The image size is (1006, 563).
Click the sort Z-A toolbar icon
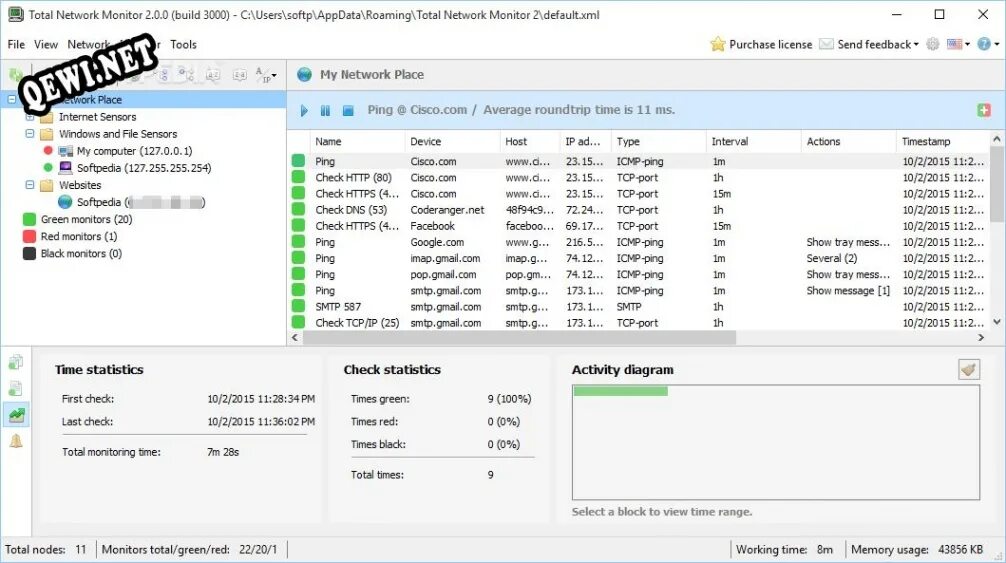click(x=239, y=75)
